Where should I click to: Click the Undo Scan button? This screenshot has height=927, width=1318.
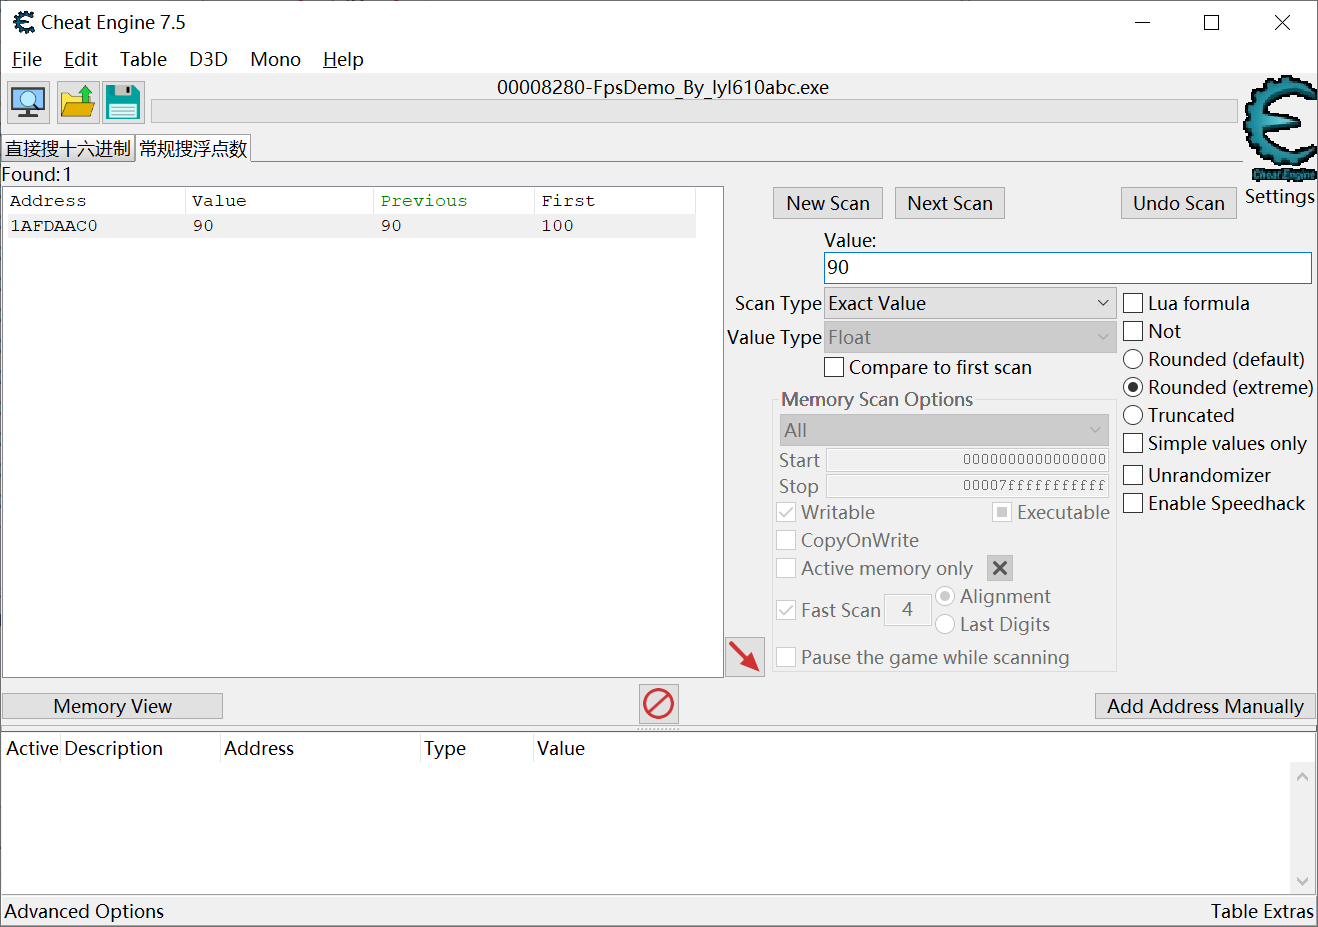[1179, 203]
